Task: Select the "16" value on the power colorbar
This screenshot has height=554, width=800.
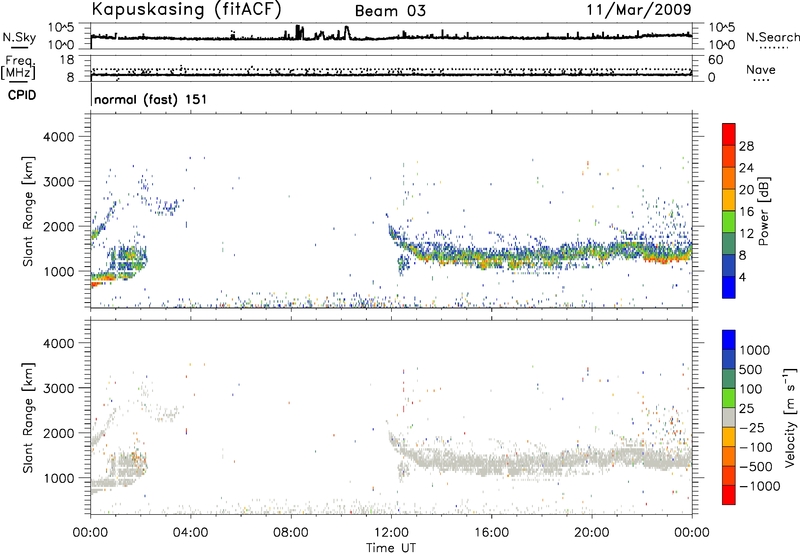Action: (x=746, y=212)
